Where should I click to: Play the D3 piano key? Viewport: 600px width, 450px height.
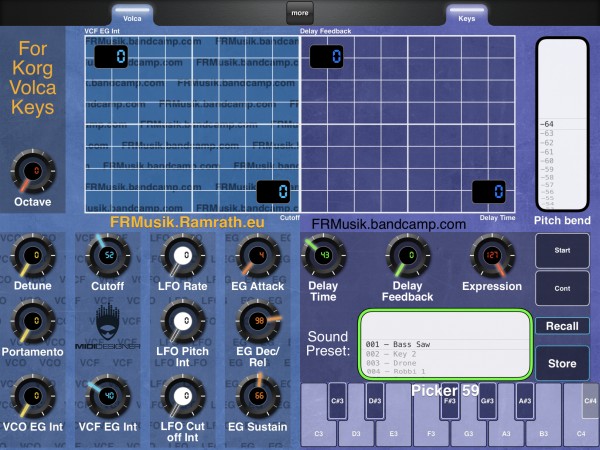tap(356, 433)
